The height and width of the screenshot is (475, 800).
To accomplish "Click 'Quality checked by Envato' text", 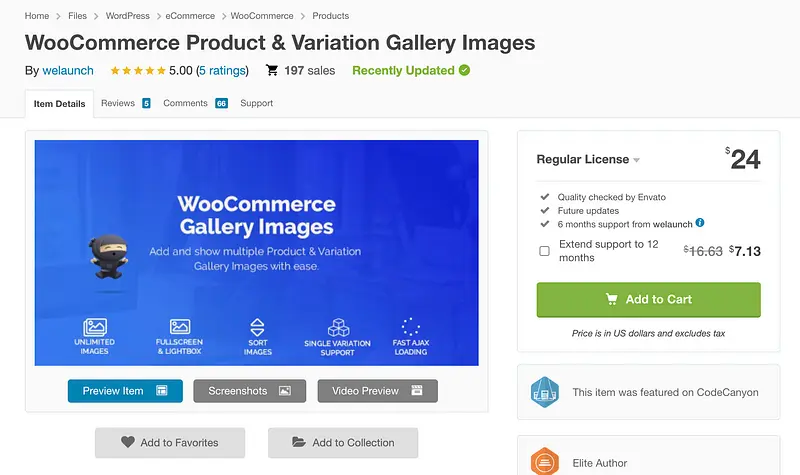I will [611, 197].
